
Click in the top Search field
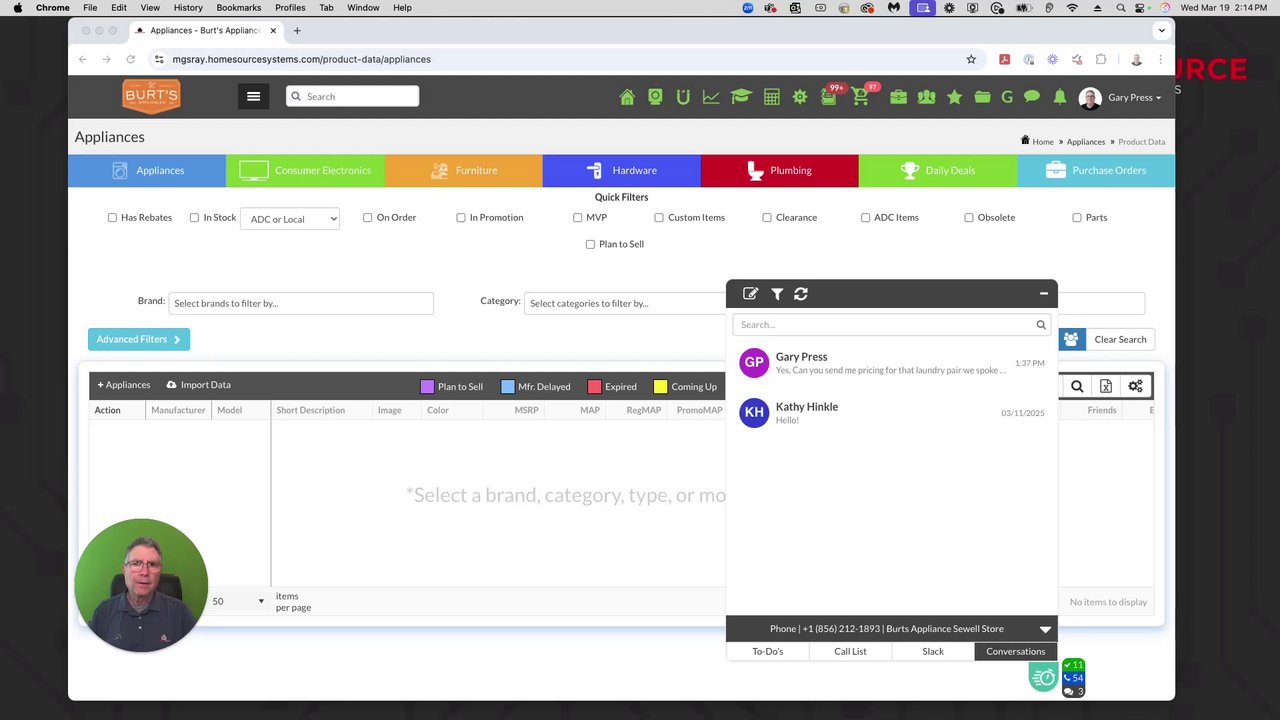click(x=352, y=97)
